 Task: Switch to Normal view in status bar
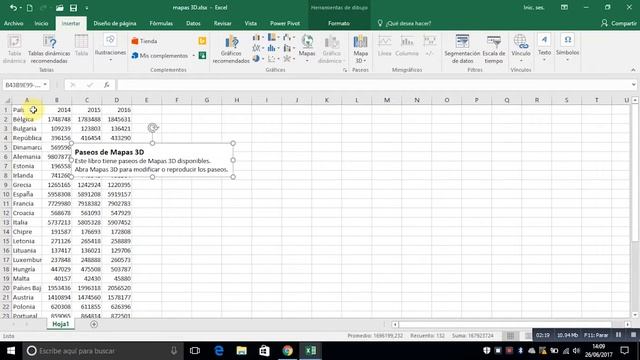pyautogui.click(x=510, y=336)
